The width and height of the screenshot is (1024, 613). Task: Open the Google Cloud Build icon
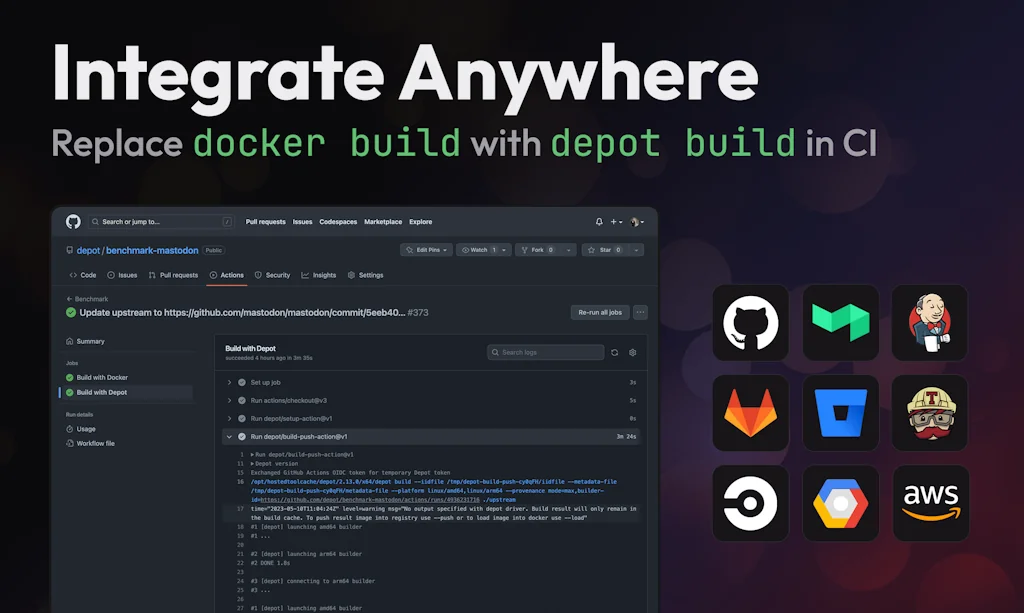841,502
